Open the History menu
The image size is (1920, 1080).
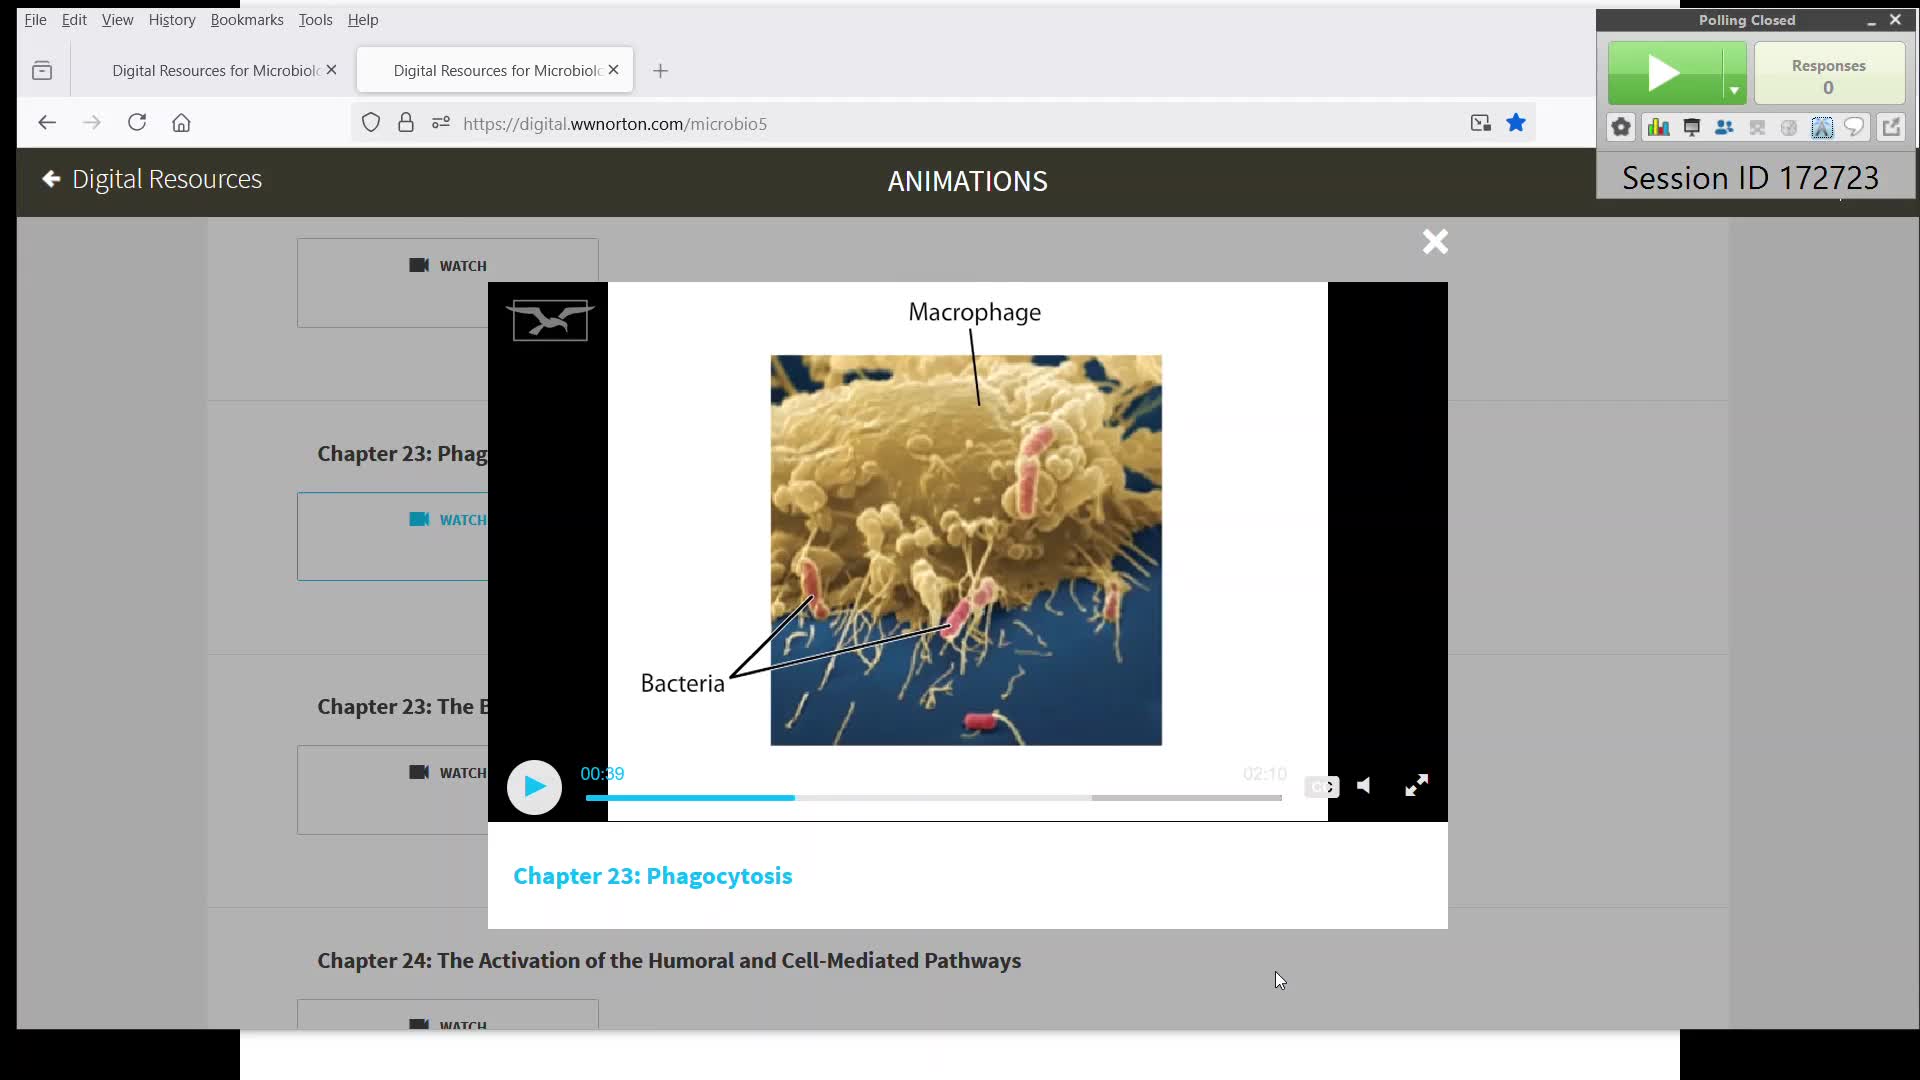(171, 19)
